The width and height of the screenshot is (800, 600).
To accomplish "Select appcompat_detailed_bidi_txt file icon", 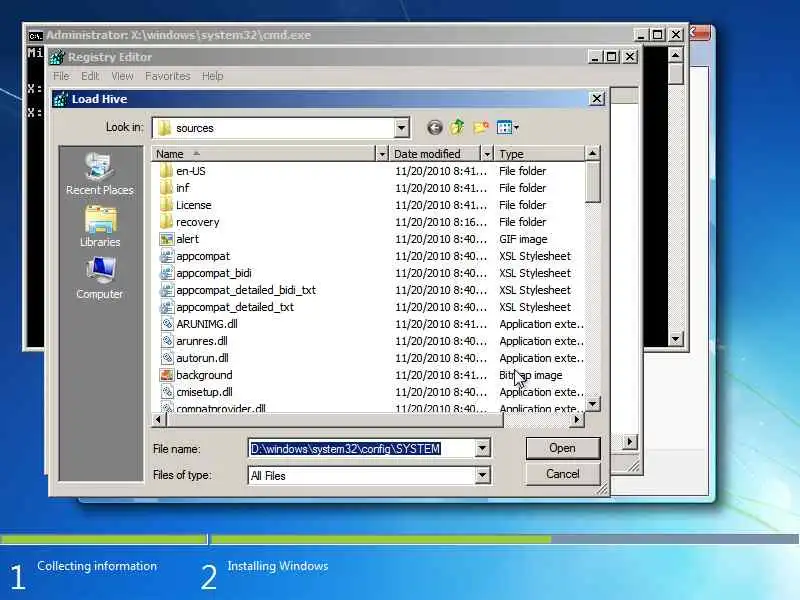I will tap(166, 290).
